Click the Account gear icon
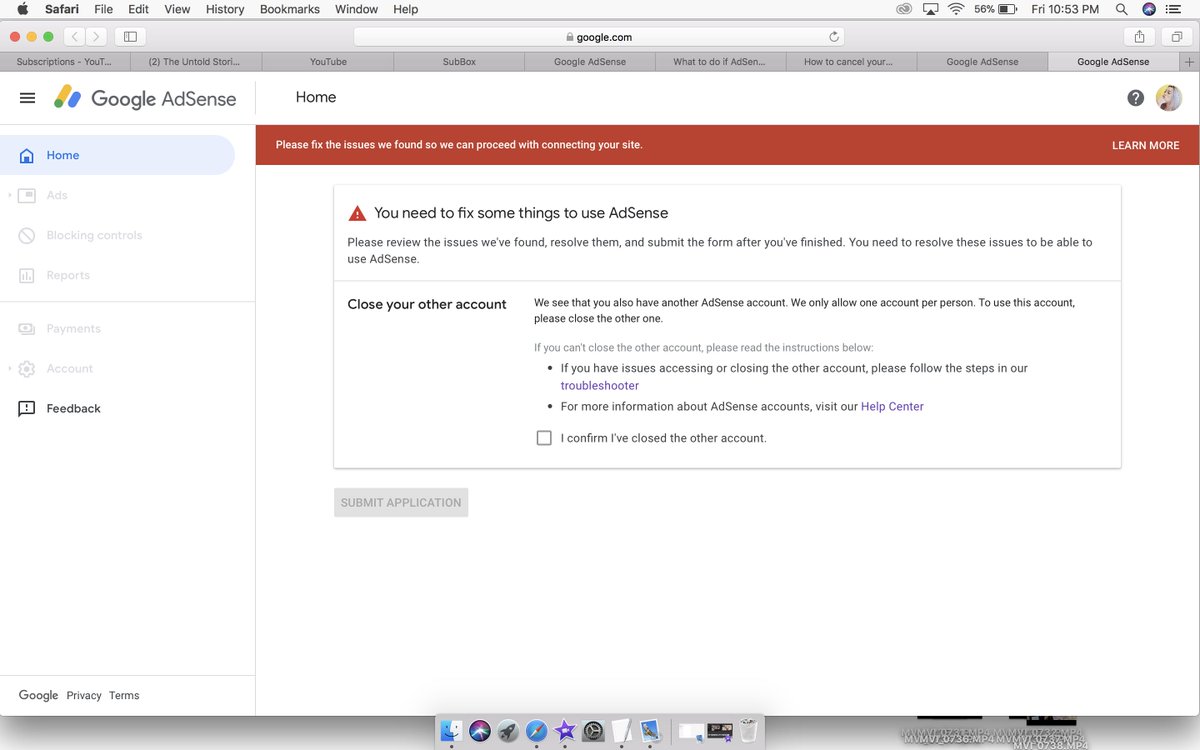 pyautogui.click(x=27, y=368)
